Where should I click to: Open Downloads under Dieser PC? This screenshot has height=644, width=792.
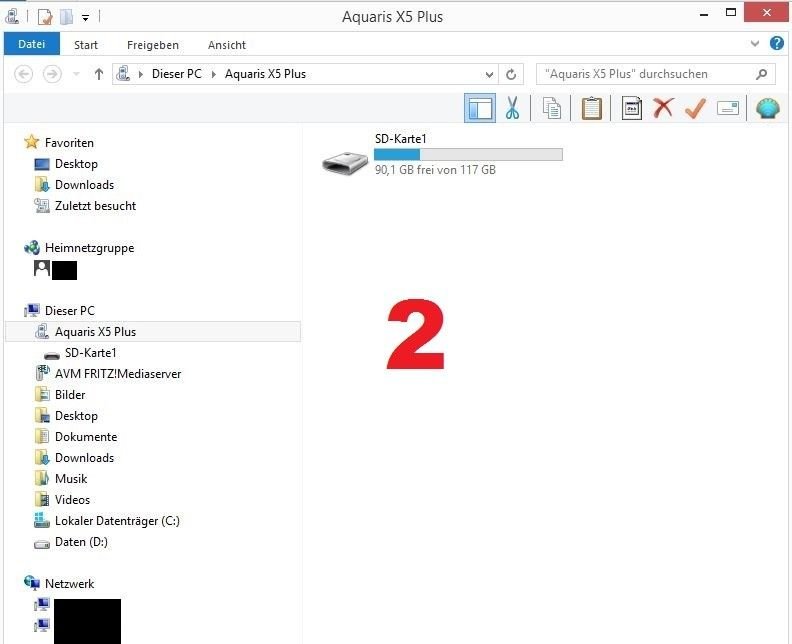tap(84, 458)
